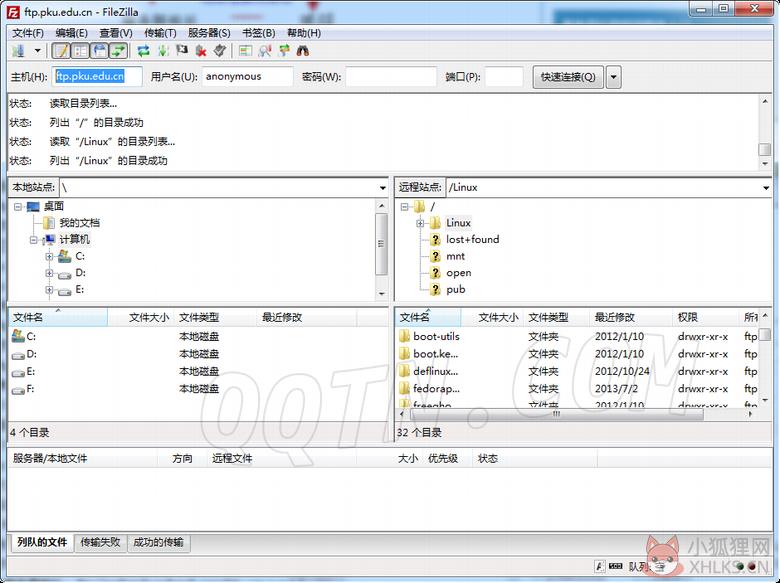
Task: Click the 端口 port input field
Action: tap(504, 77)
